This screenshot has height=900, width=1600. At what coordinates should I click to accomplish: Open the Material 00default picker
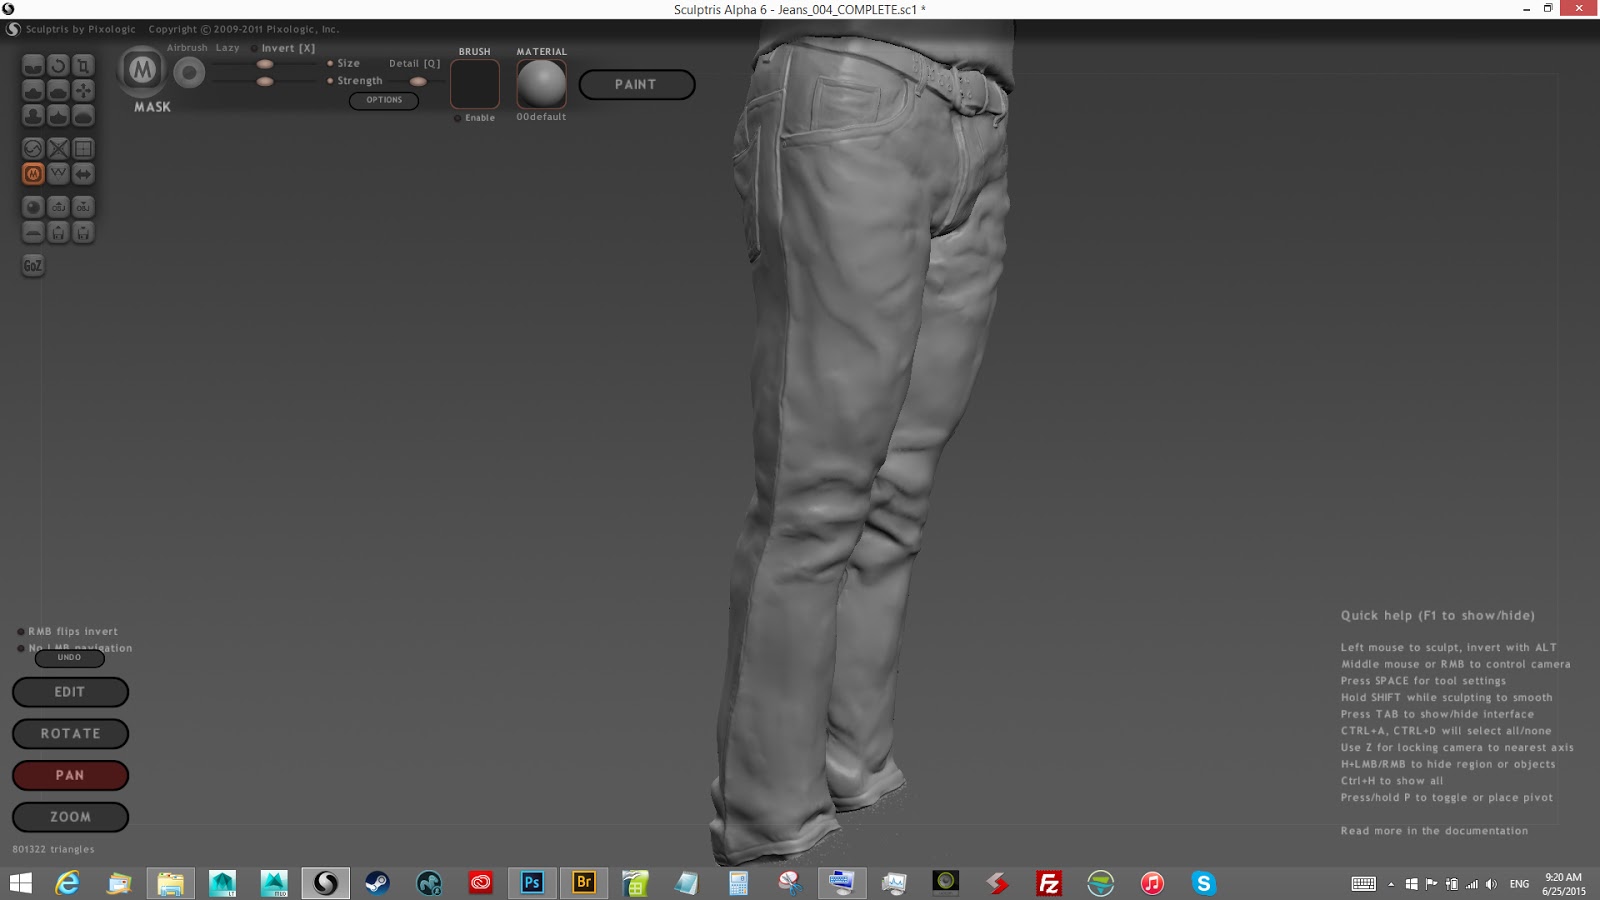tap(541, 84)
